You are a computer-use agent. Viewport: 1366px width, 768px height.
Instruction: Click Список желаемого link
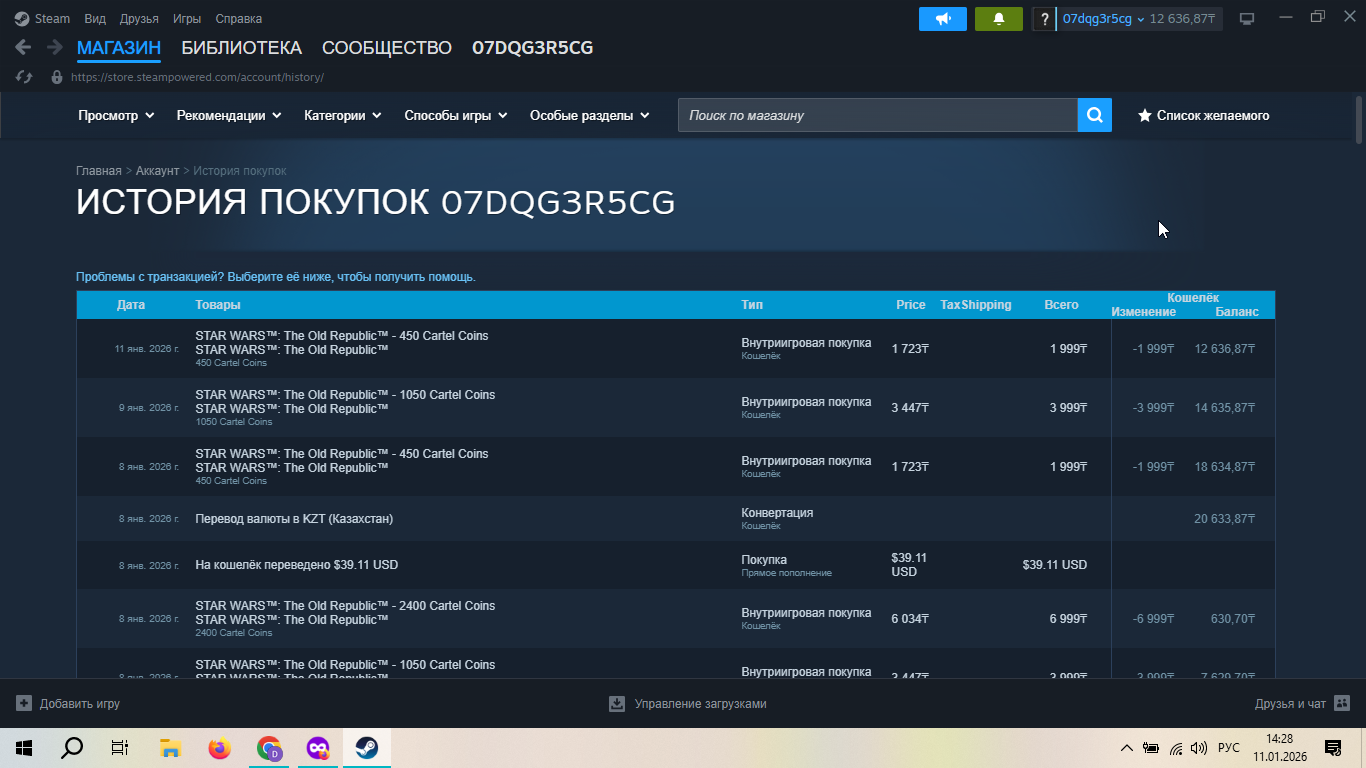coord(1213,115)
